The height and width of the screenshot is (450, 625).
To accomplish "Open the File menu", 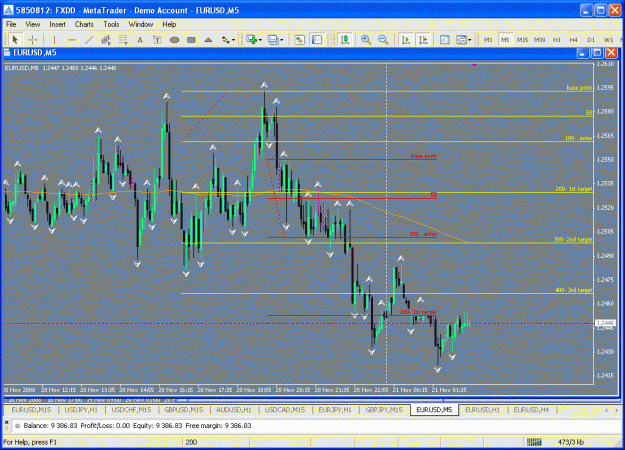I will point(11,24).
